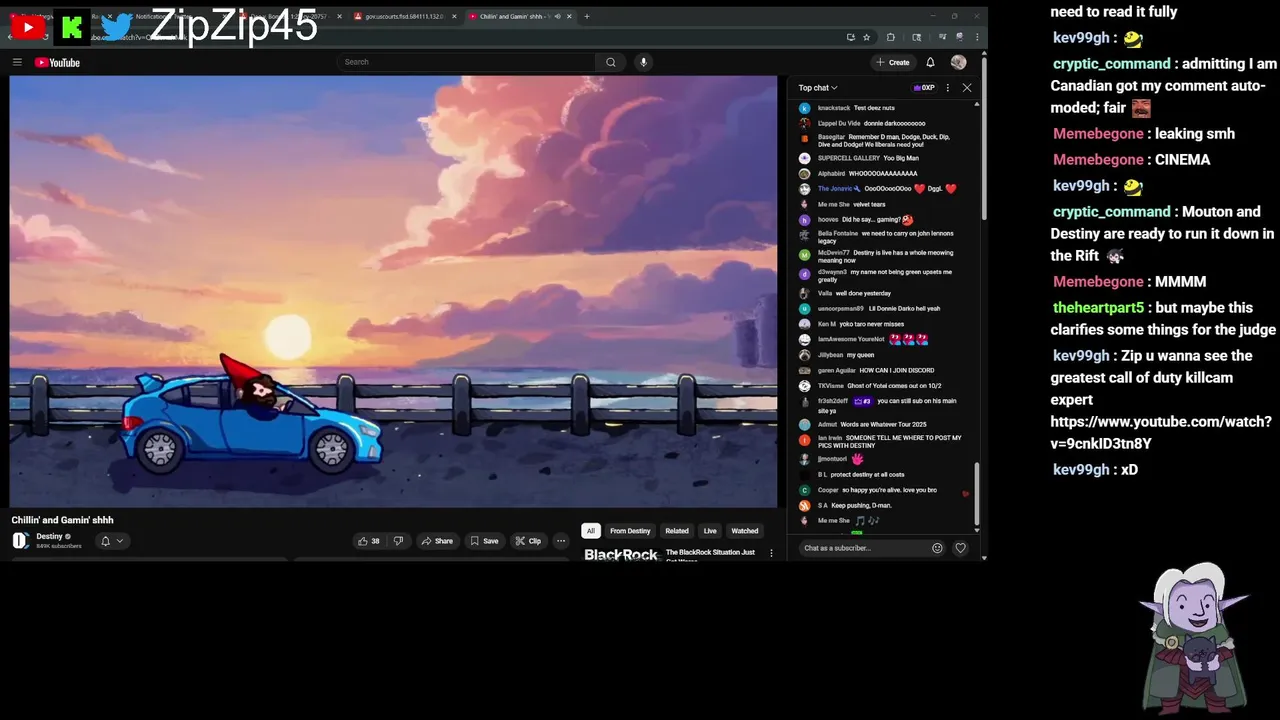Open the Destiny channel name link
This screenshot has height=720, width=1280.
(x=49, y=536)
